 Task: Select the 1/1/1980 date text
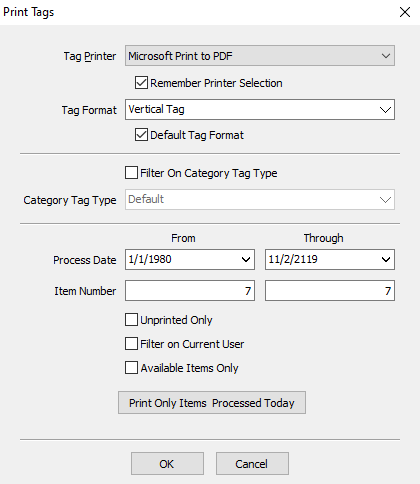point(150,259)
